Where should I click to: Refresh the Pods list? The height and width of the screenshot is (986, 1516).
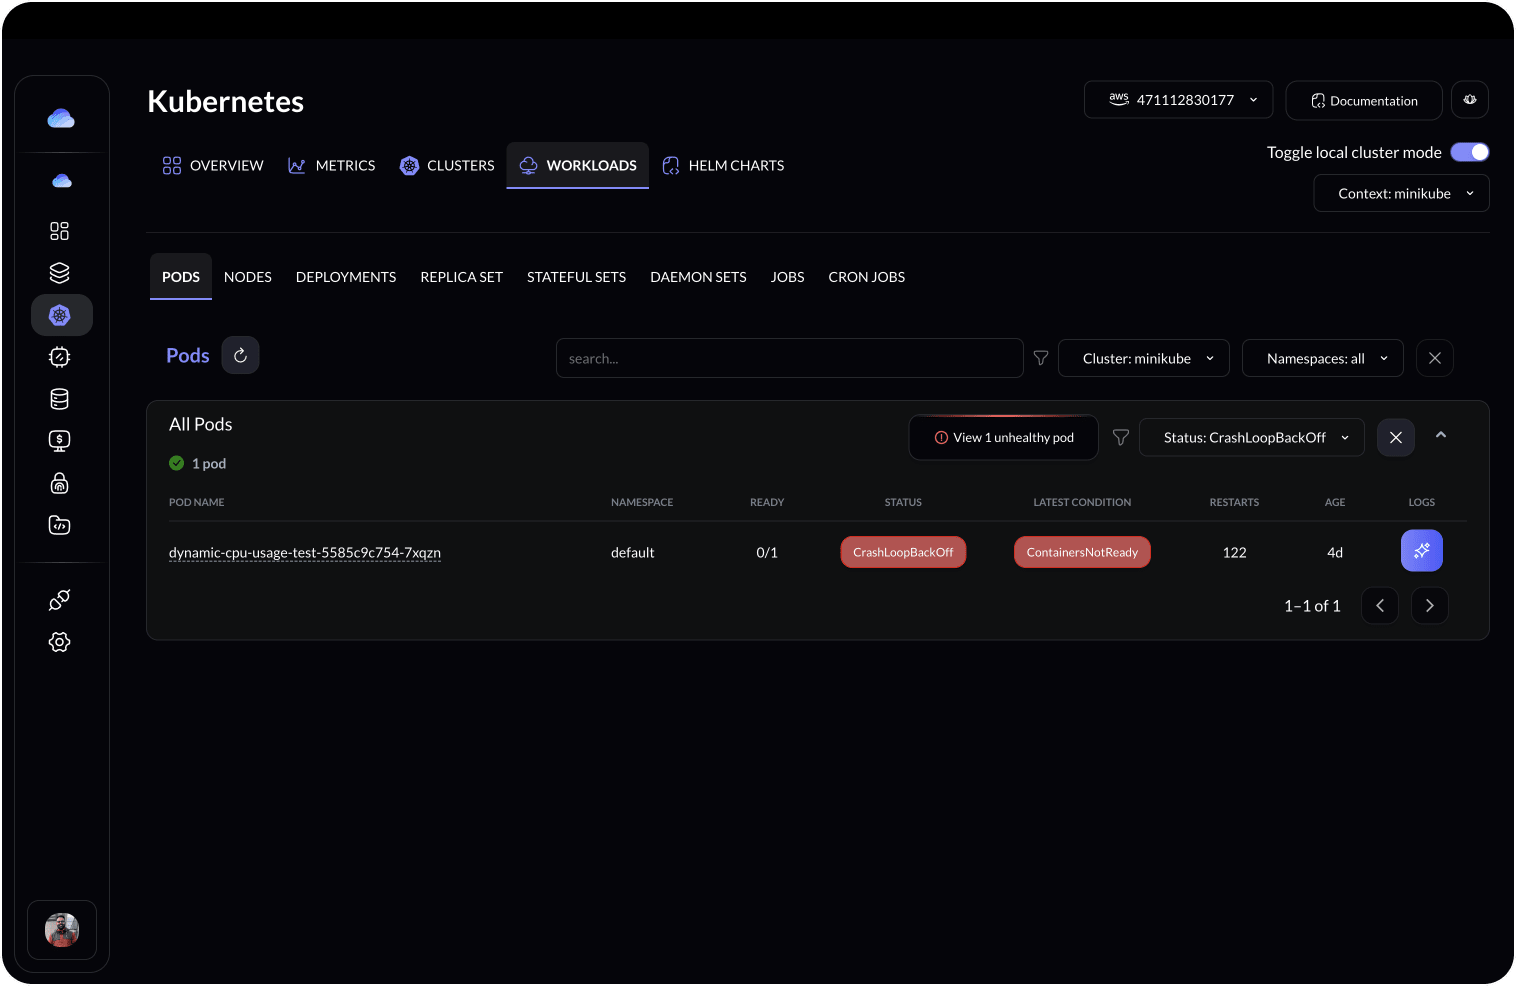[240, 355]
